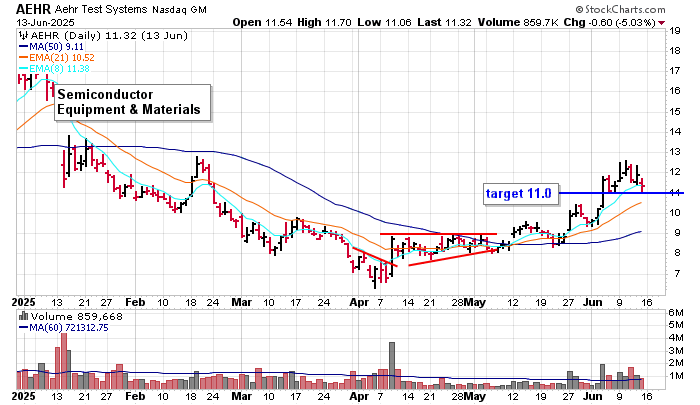Click the 19 price axis label
Screen dimensions: 700x405
pyautogui.click(x=675, y=31)
